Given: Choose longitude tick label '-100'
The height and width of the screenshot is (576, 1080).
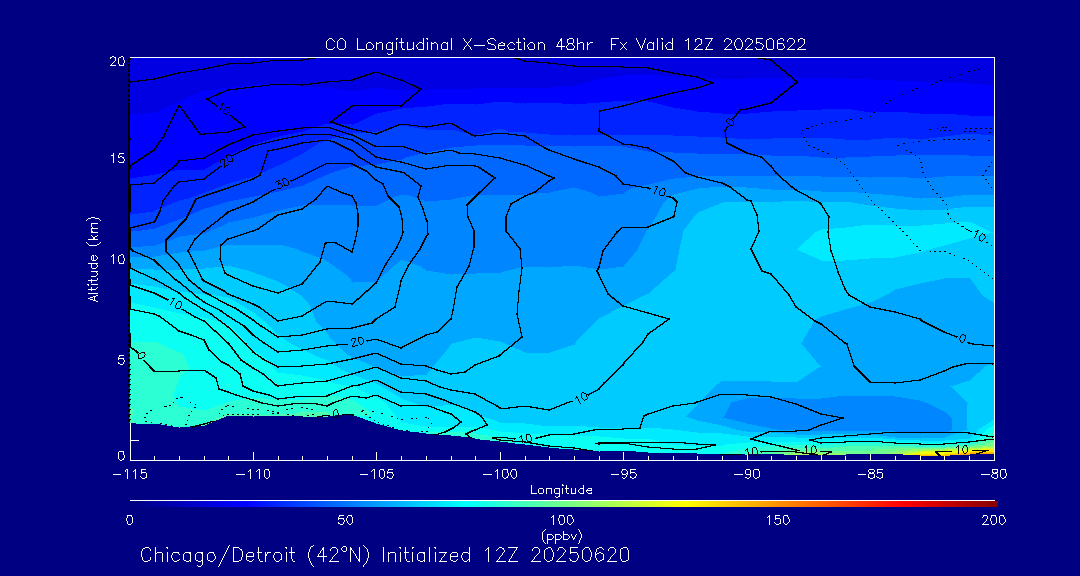Looking at the screenshot, I should 500,475.
